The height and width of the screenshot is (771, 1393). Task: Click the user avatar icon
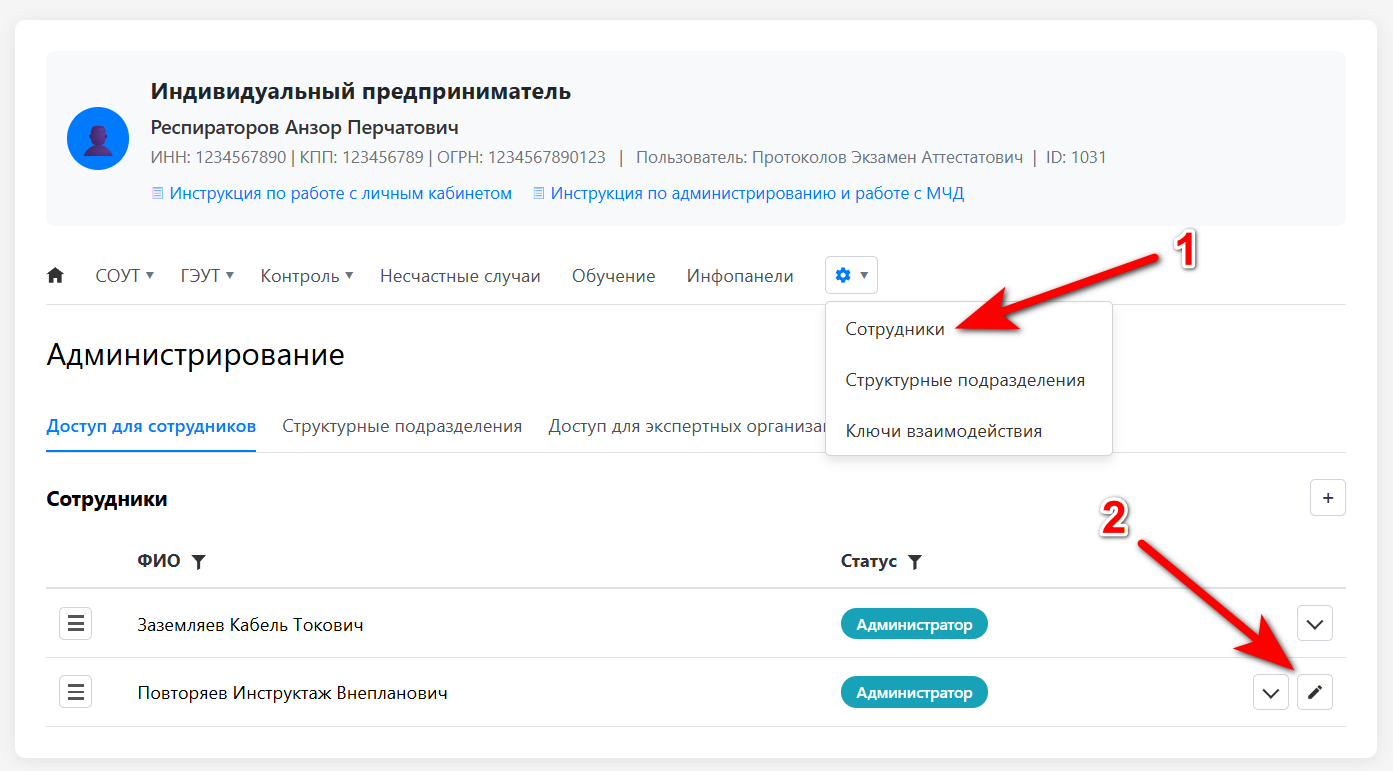[x=98, y=139]
